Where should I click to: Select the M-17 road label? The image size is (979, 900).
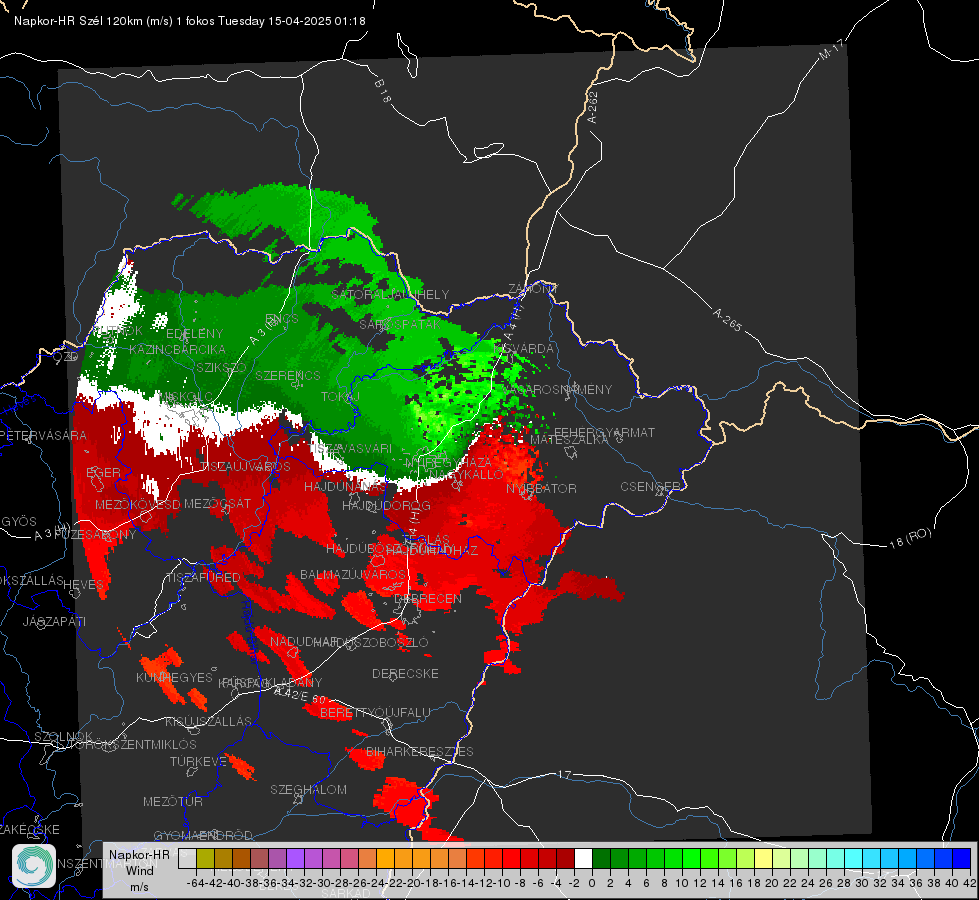[831, 50]
